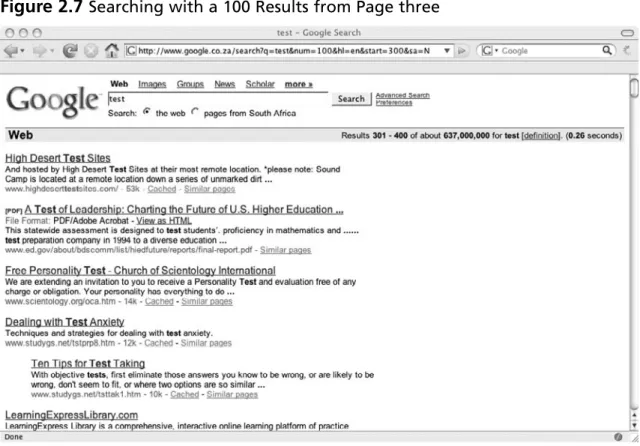Click the 'Done' status bar text
The height and width of the screenshot is (446, 640).
pos(13,437)
